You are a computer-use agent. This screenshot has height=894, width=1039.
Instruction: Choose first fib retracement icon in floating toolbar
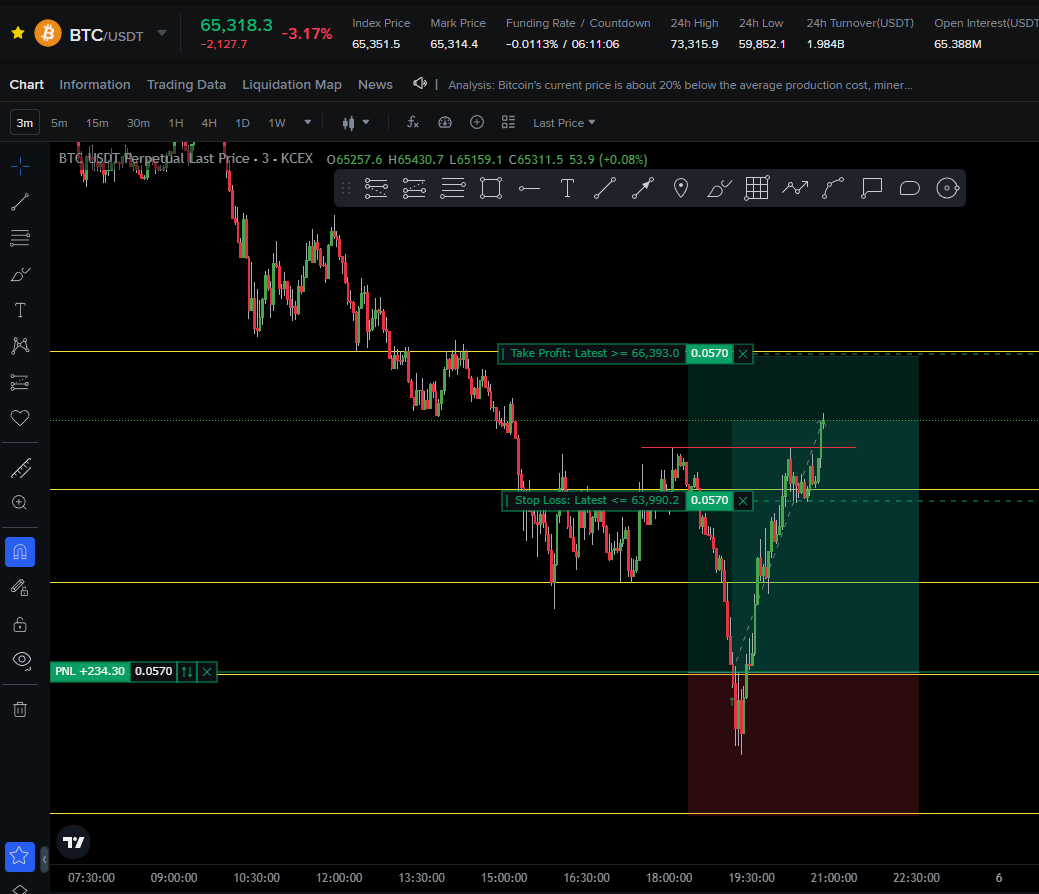tap(376, 188)
